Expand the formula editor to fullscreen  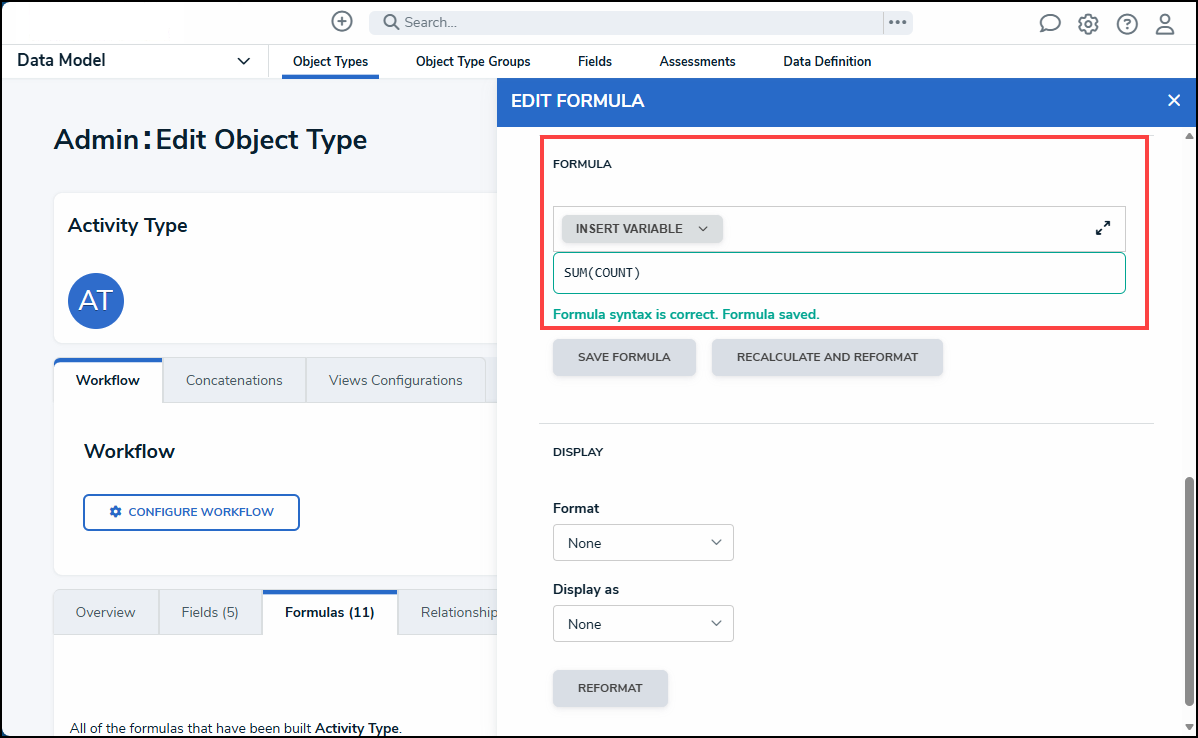1103,228
